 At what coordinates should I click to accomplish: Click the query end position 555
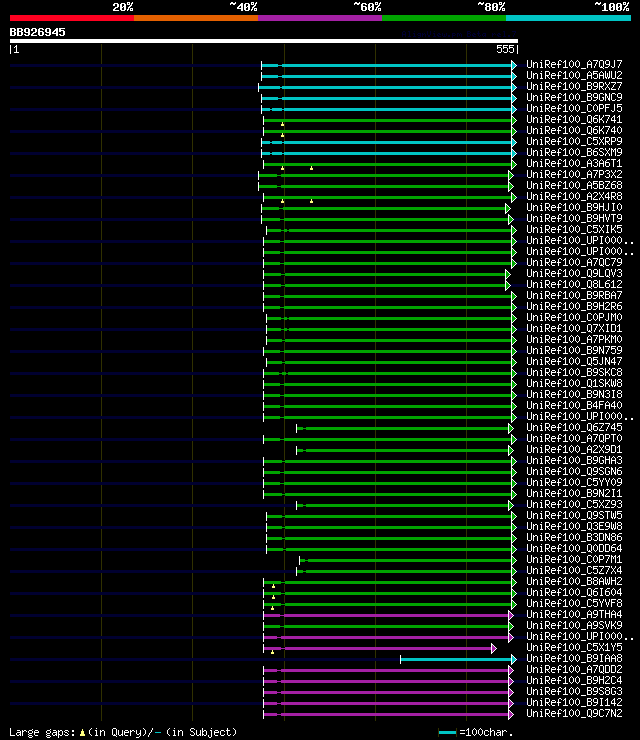pyautogui.click(x=505, y=49)
